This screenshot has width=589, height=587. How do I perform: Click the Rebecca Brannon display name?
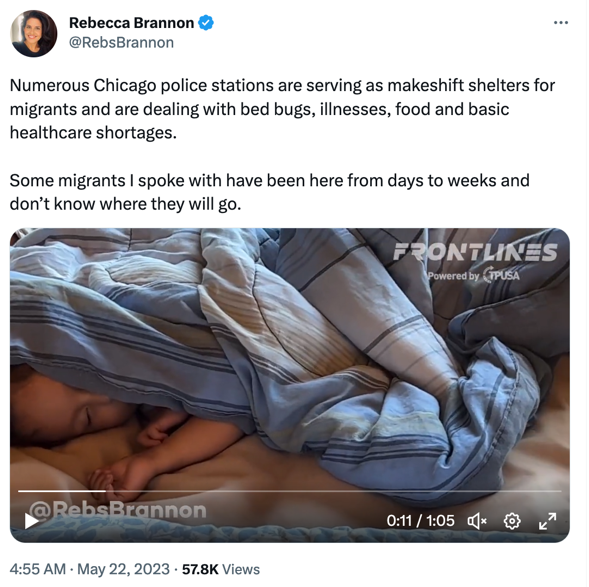[x=131, y=23]
